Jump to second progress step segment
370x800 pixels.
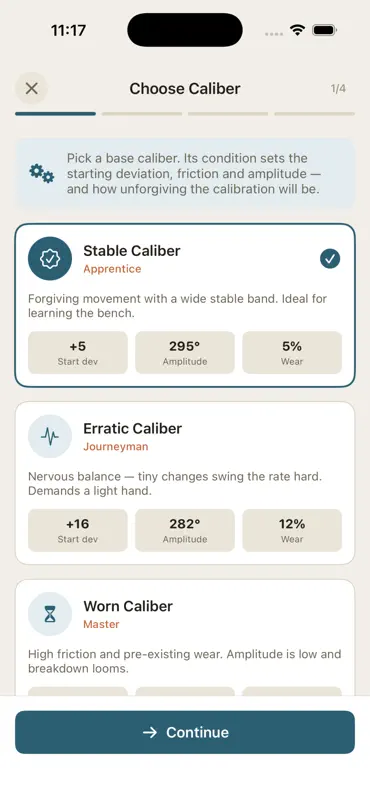pos(142,114)
